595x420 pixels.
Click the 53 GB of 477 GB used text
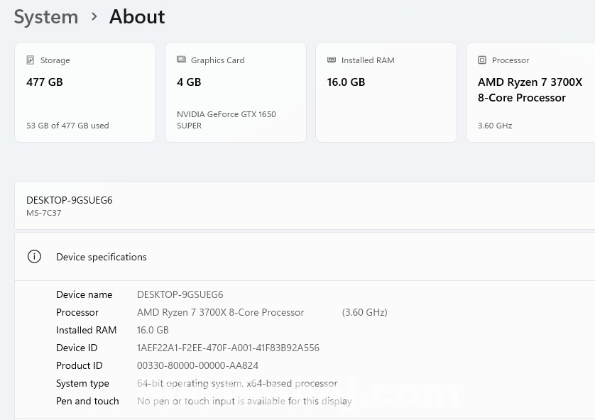68,126
